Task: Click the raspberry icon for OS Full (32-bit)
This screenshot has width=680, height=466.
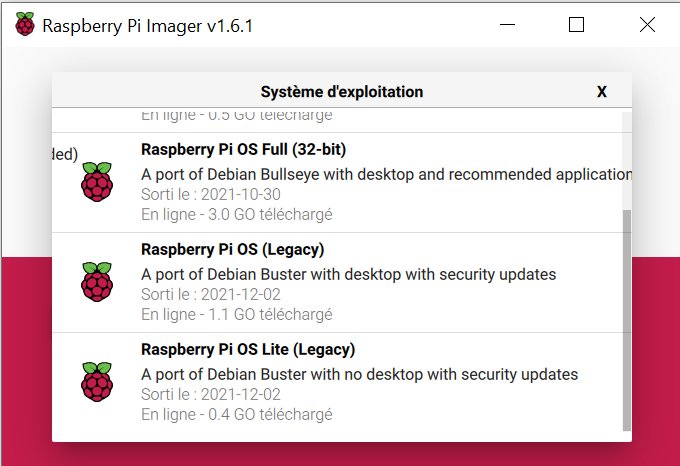Action: [x=97, y=182]
